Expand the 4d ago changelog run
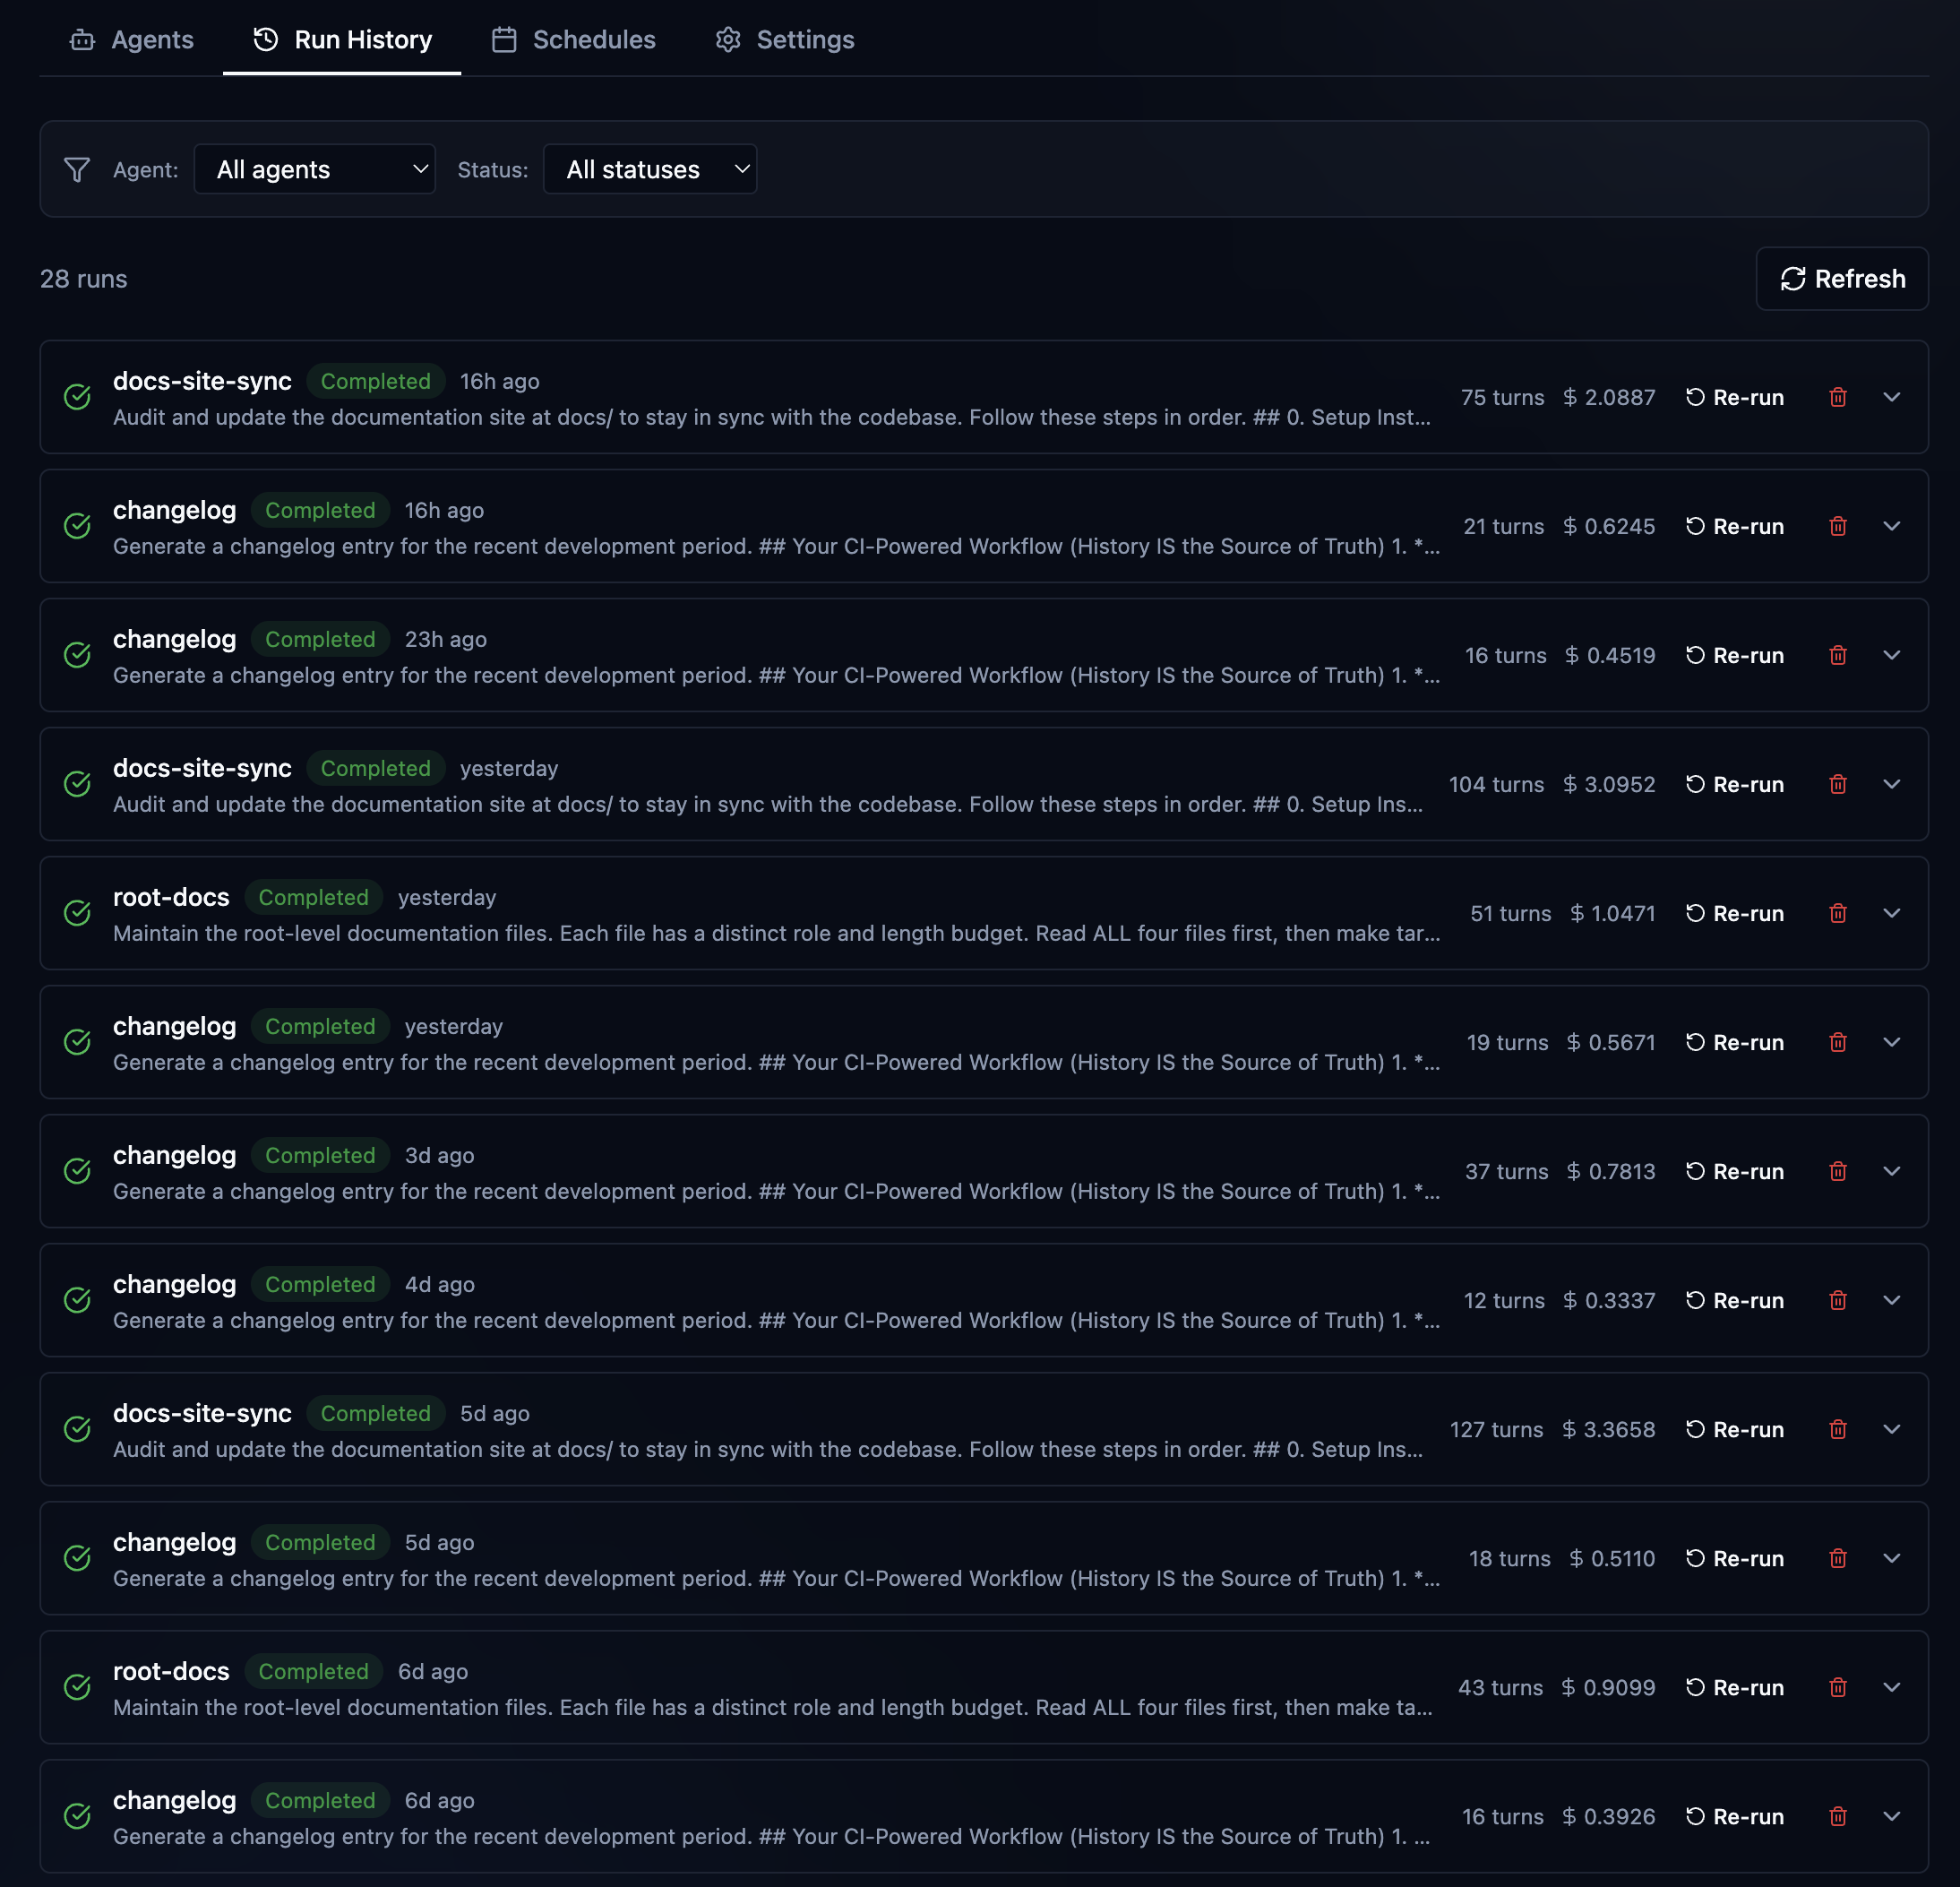Screen dimensions: 1960x1887 pyautogui.click(x=1891, y=1300)
